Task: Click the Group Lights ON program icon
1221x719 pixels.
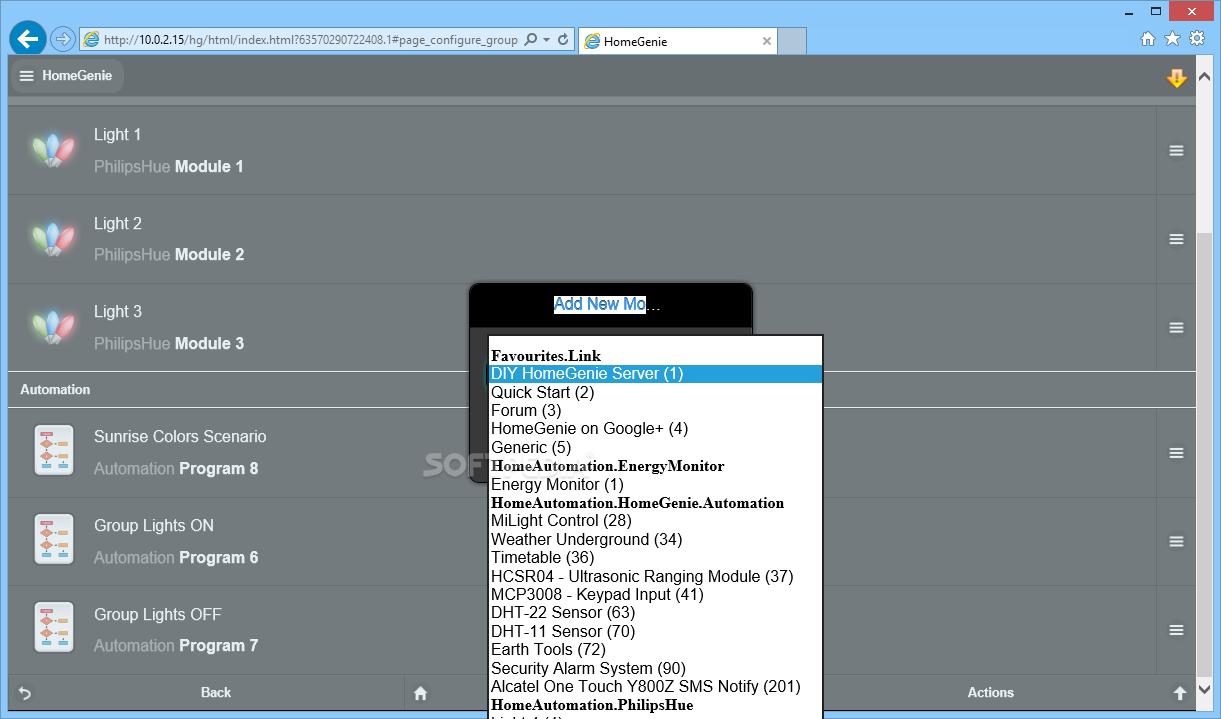Action: click(54, 541)
